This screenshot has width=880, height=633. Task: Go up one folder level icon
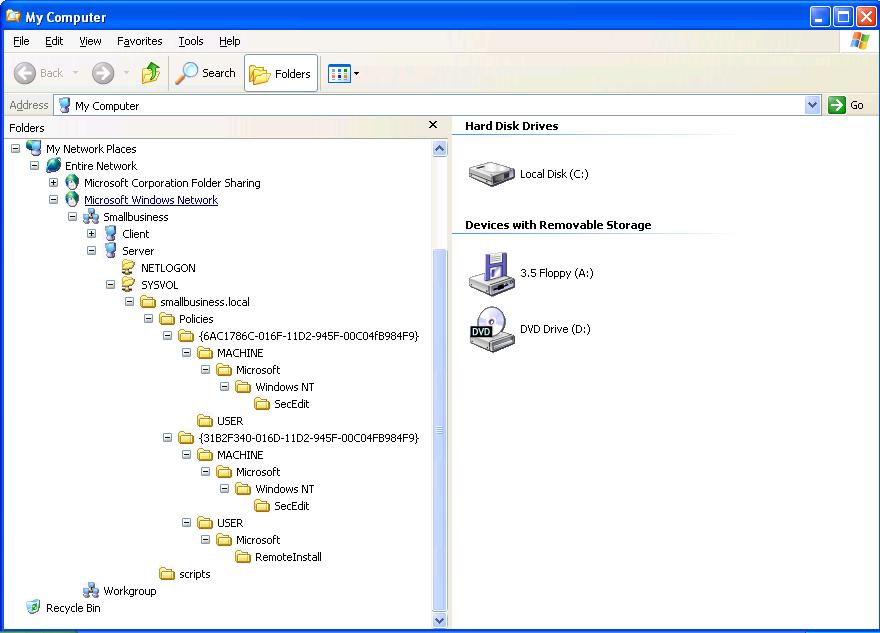coord(150,73)
